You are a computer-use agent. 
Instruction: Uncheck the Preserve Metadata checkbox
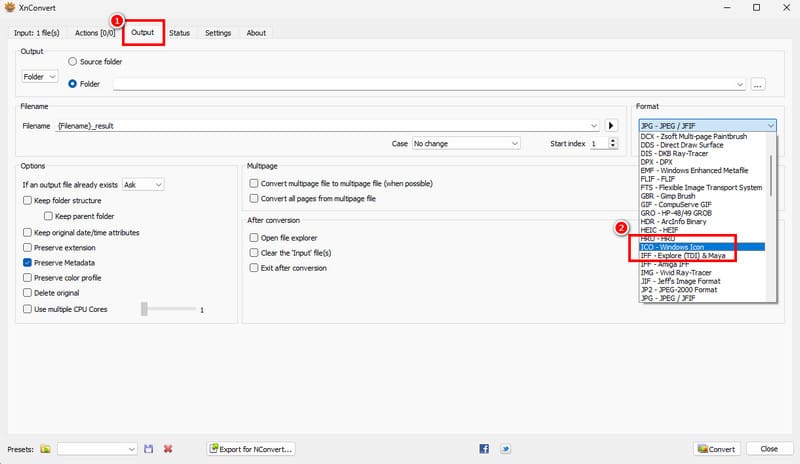(27, 262)
